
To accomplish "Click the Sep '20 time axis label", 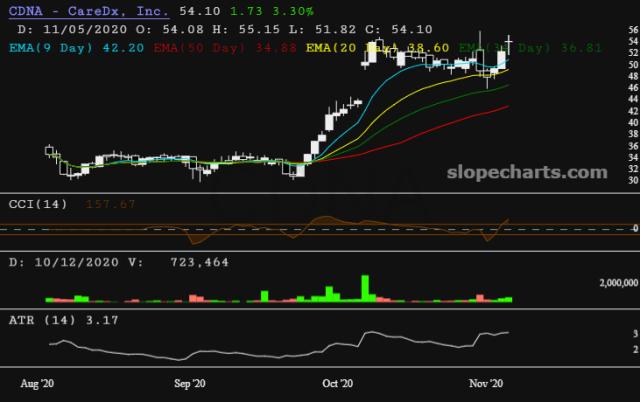I will coord(190,384).
